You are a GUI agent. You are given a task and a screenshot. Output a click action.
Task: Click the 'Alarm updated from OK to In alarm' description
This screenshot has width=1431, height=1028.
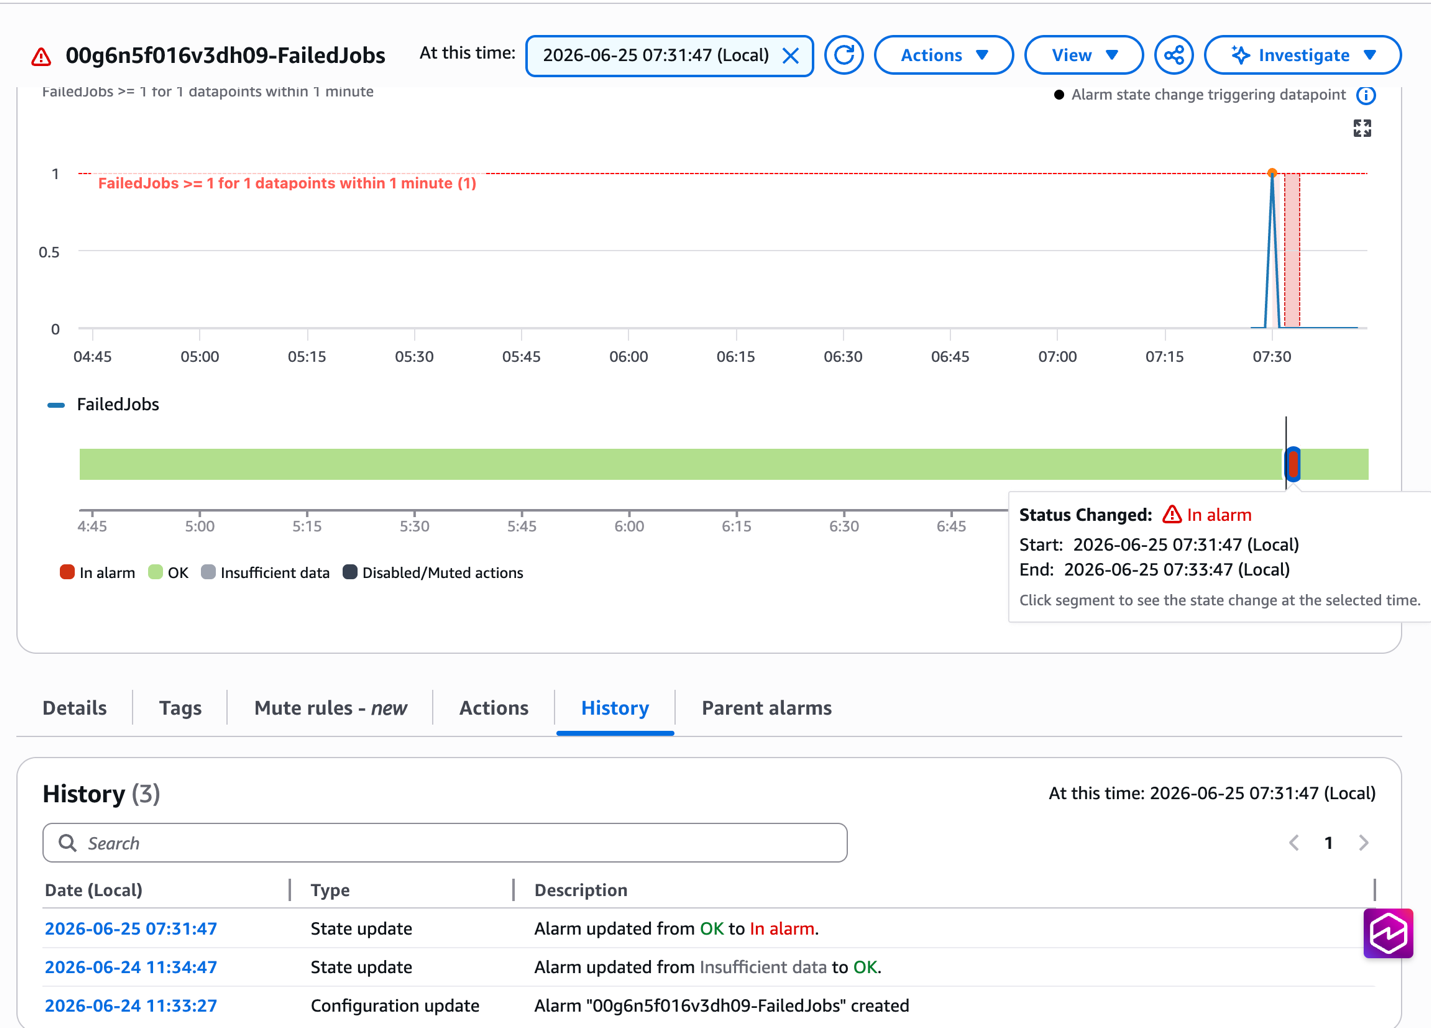(677, 929)
